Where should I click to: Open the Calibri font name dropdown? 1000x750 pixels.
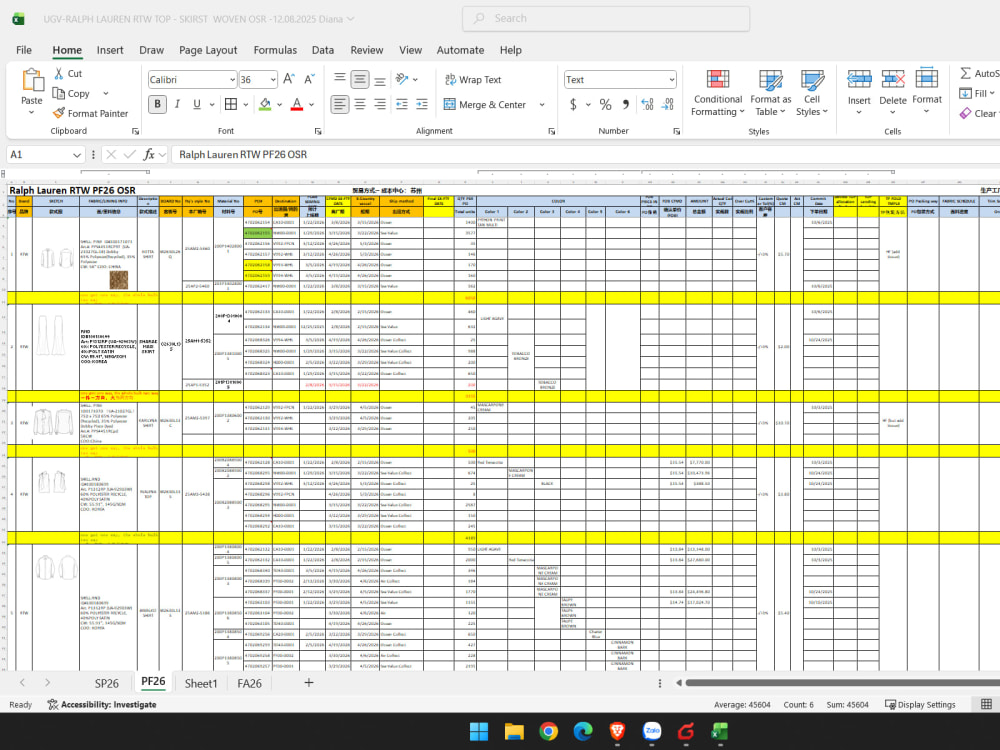pos(232,80)
